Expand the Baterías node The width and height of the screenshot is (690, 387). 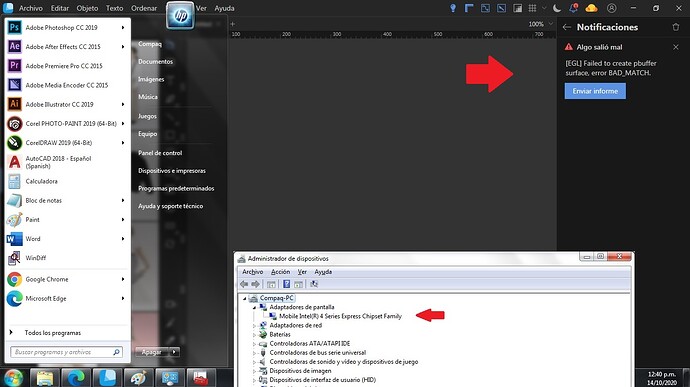[254, 335]
